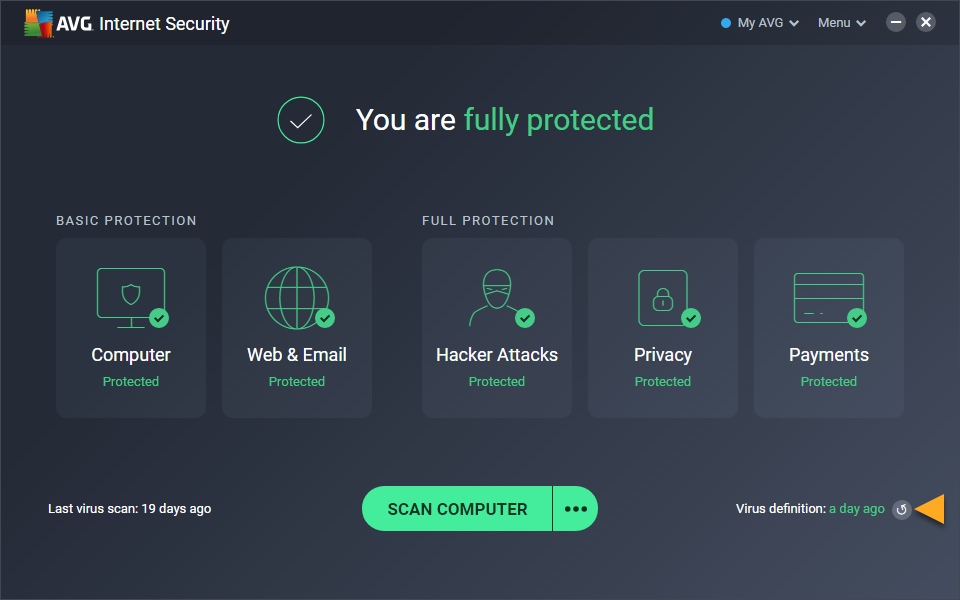Click the 'a day ago' virus definition link
The width and height of the screenshot is (960, 600).
tap(857, 509)
